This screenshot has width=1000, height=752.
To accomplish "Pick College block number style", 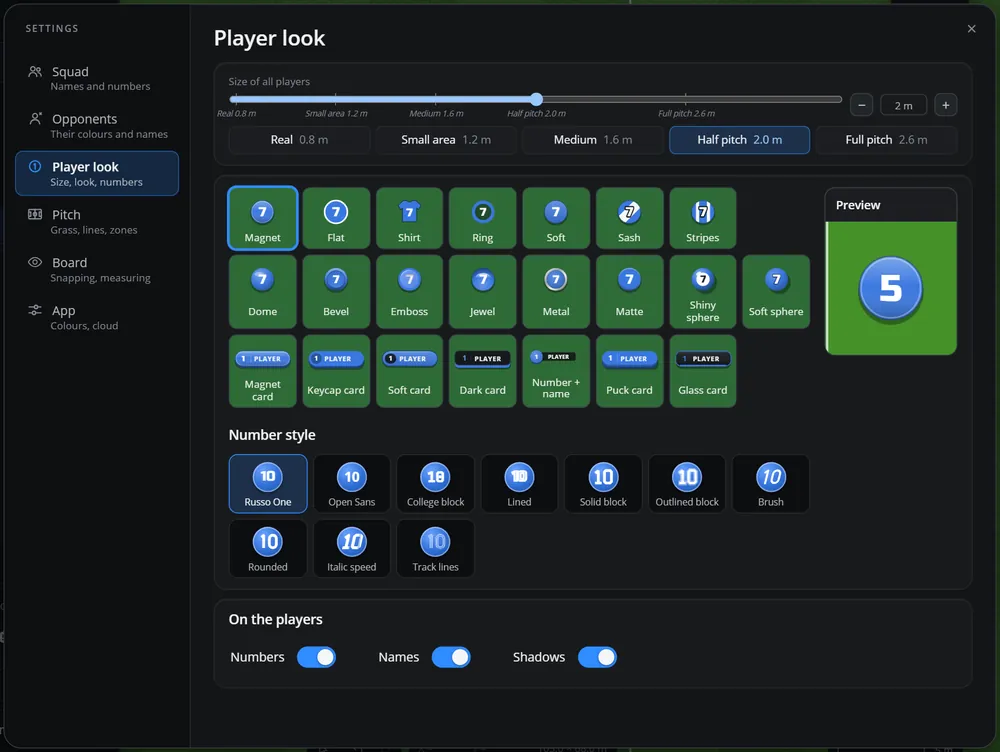I will 435,483.
